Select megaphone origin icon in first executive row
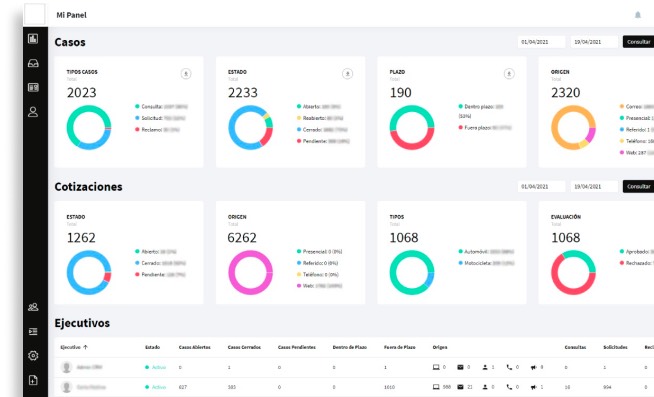The image size is (654, 397). coord(533,367)
